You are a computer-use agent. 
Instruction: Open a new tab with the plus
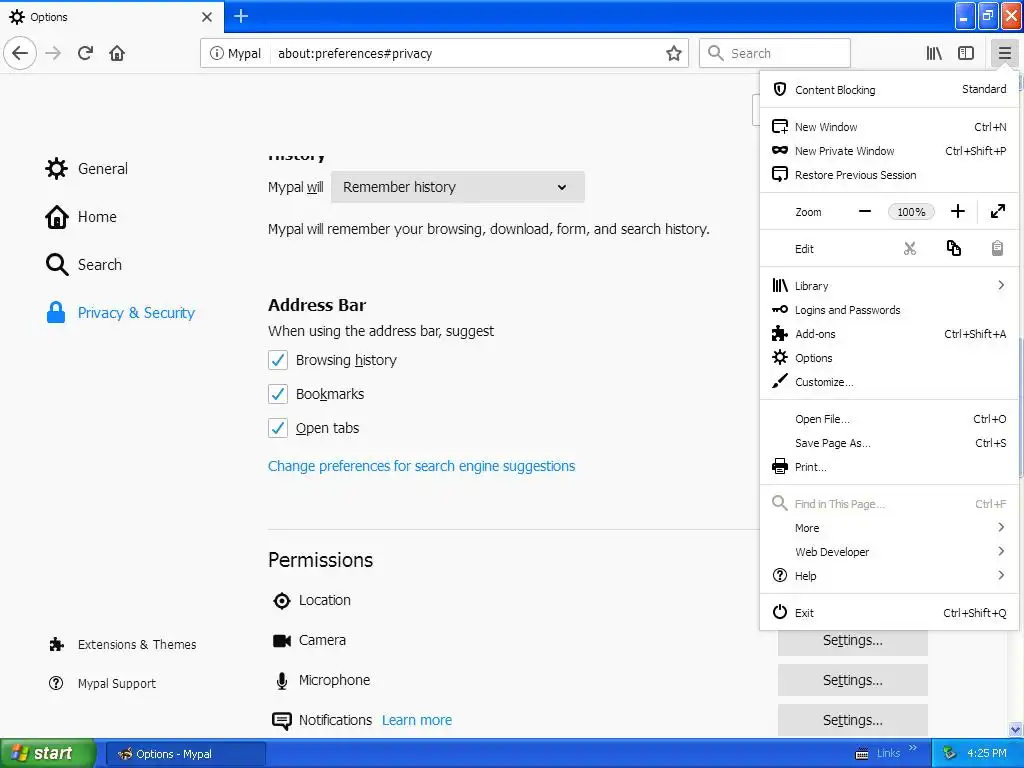[241, 16]
